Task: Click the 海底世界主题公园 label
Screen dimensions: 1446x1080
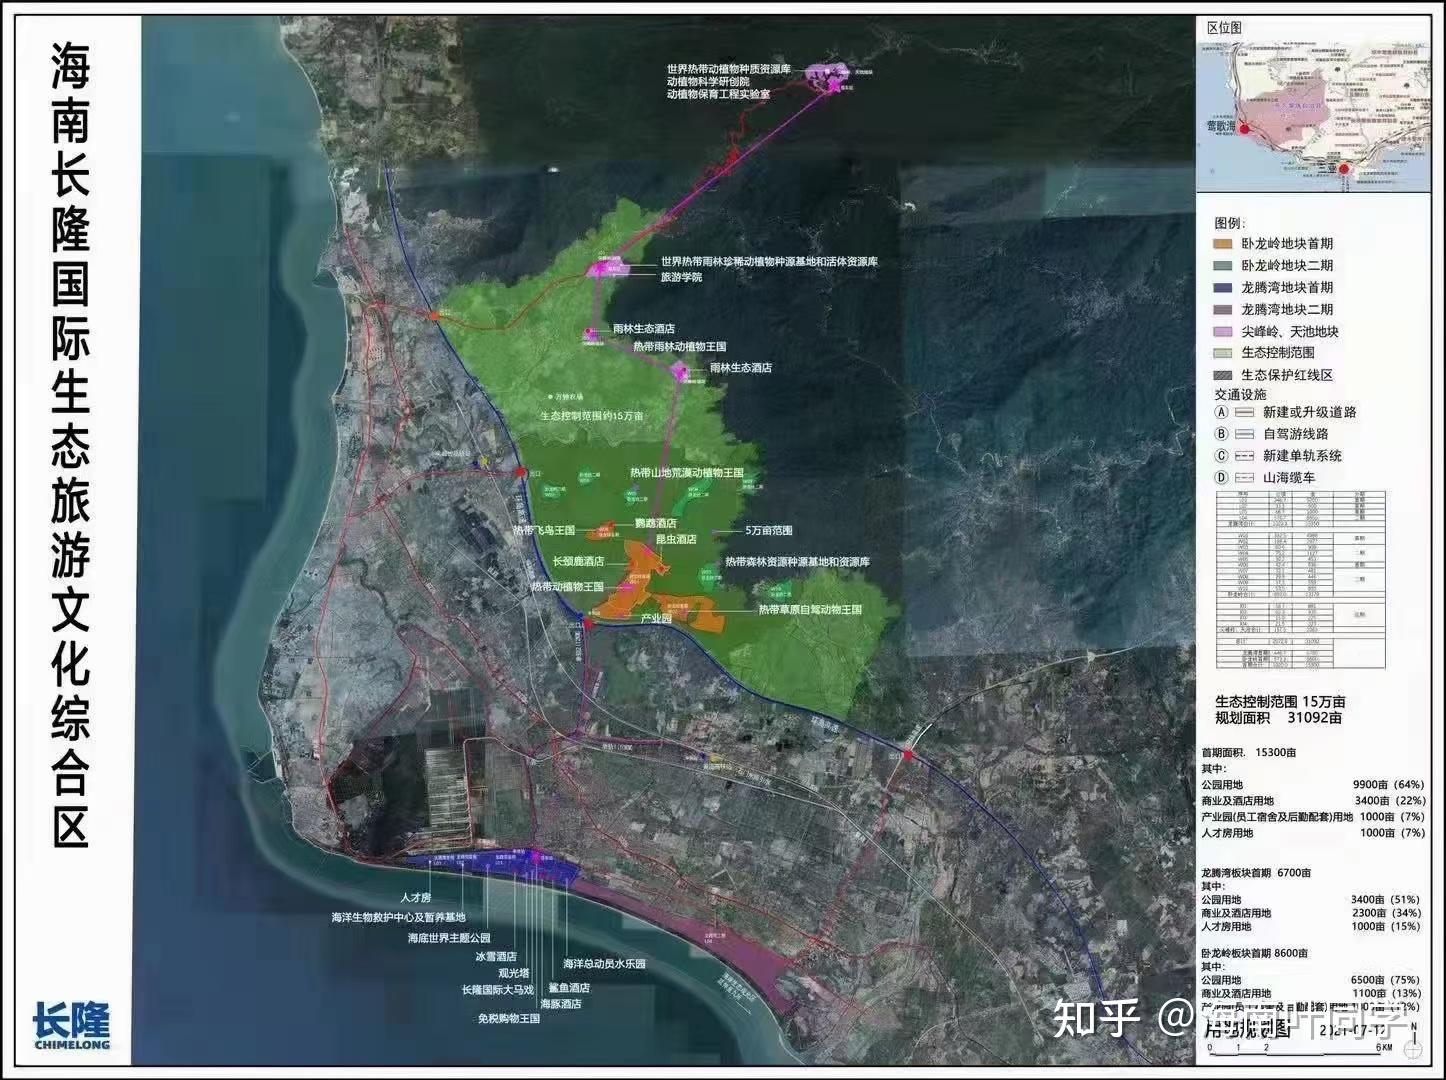Action: pos(449,939)
